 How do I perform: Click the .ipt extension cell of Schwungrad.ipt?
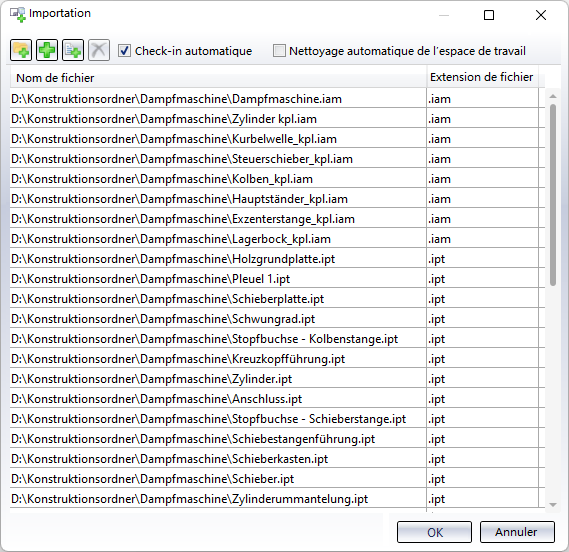482,318
